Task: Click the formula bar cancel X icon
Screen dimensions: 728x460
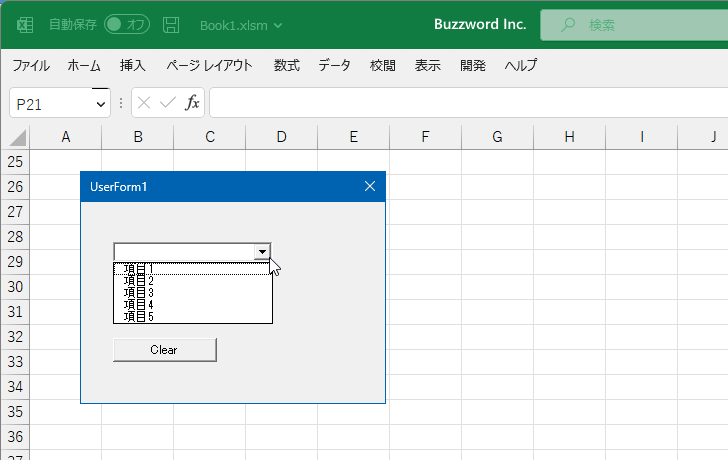Action: [x=144, y=103]
